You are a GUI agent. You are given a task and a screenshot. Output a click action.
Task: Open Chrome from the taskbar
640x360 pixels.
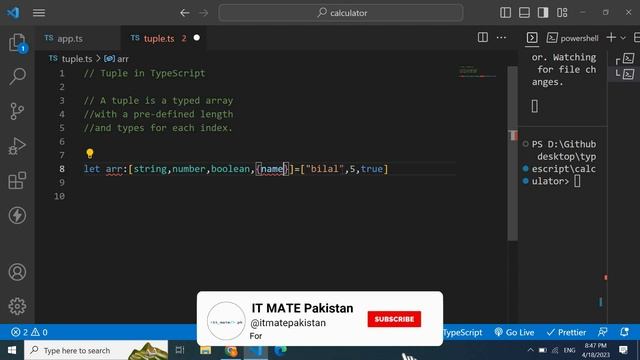[x=231, y=350]
